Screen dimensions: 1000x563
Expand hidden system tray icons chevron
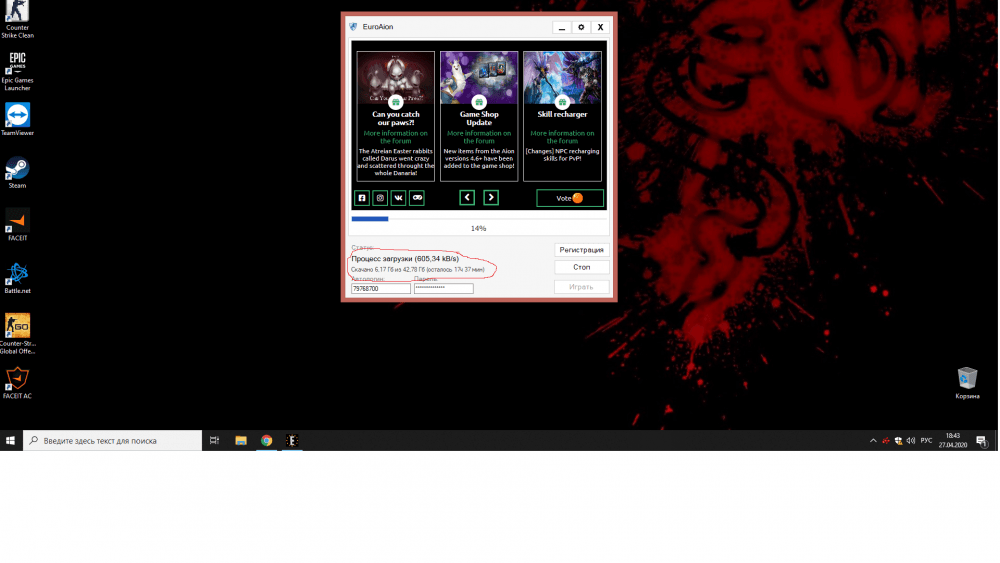(x=873, y=441)
